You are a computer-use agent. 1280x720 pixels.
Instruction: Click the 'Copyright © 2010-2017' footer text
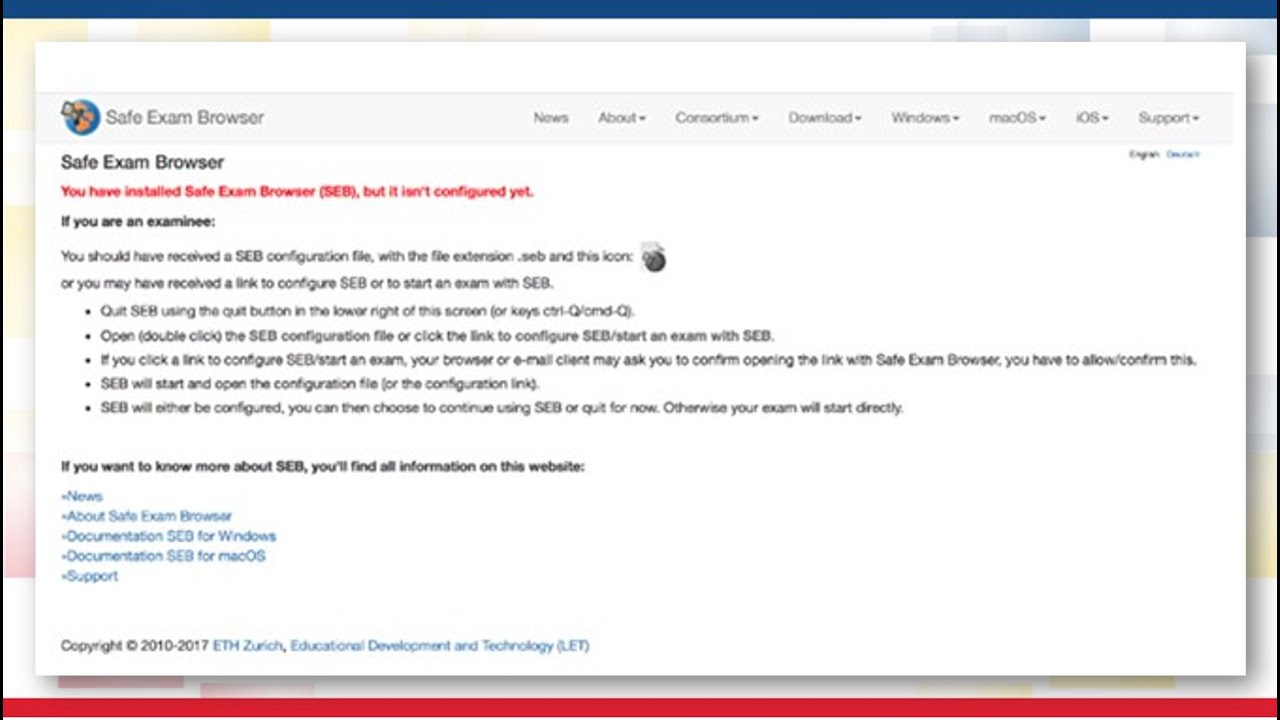point(135,646)
